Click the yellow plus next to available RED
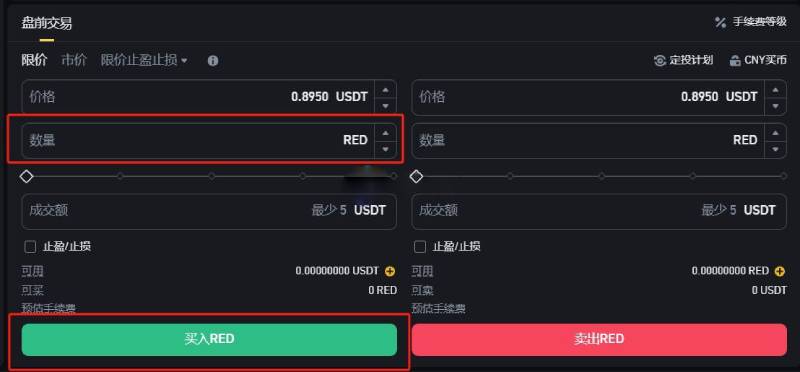This screenshot has width=800, height=372. (x=780, y=271)
